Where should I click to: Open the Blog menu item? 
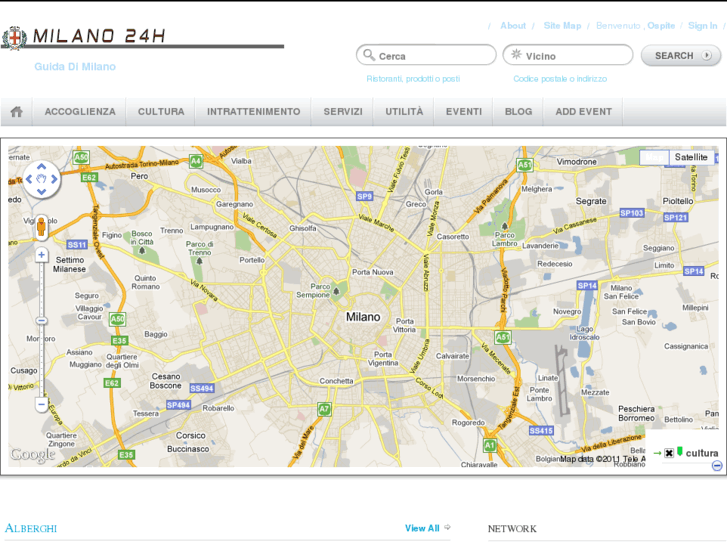pos(518,112)
